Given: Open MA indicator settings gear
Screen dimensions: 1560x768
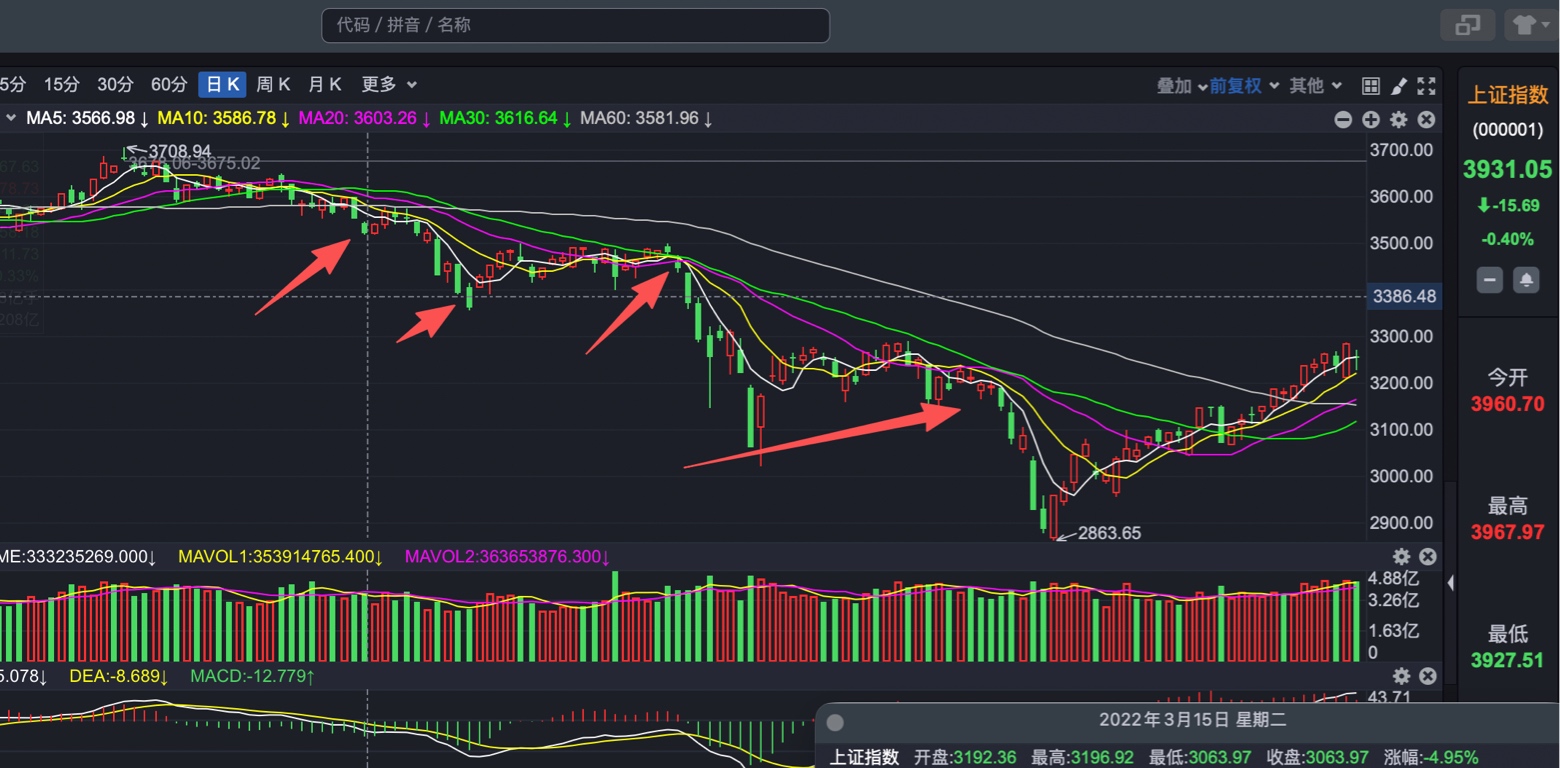Looking at the screenshot, I should pos(1399,119).
